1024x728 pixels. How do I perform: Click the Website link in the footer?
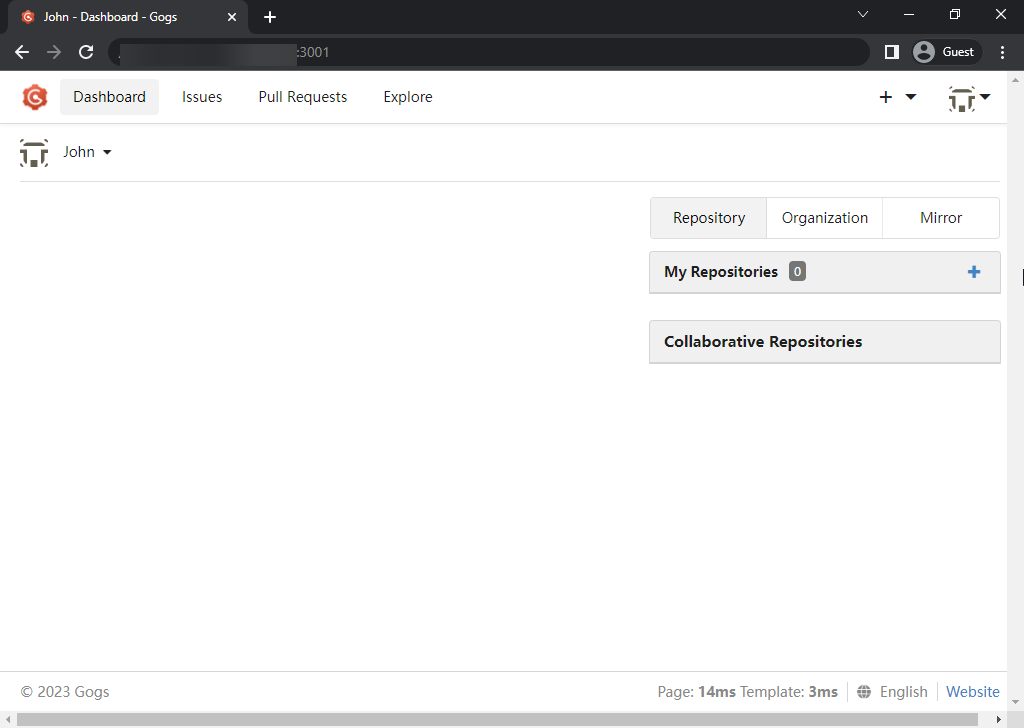coord(972,691)
